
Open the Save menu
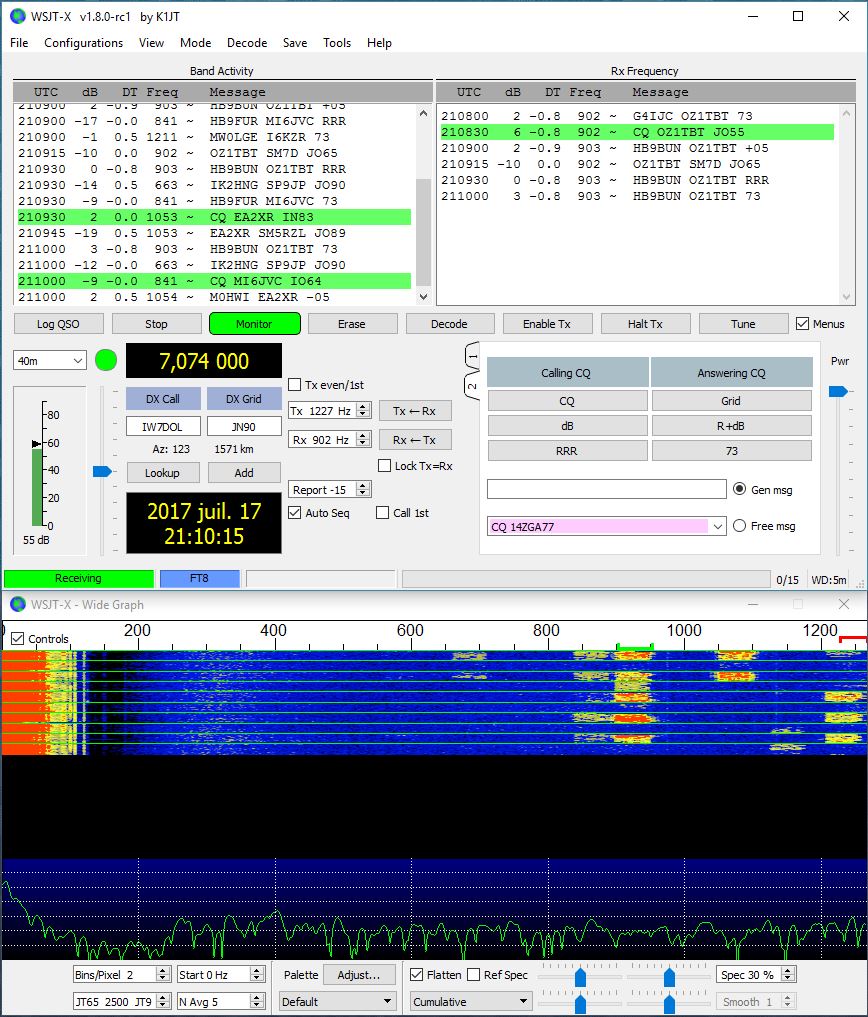[x=295, y=43]
